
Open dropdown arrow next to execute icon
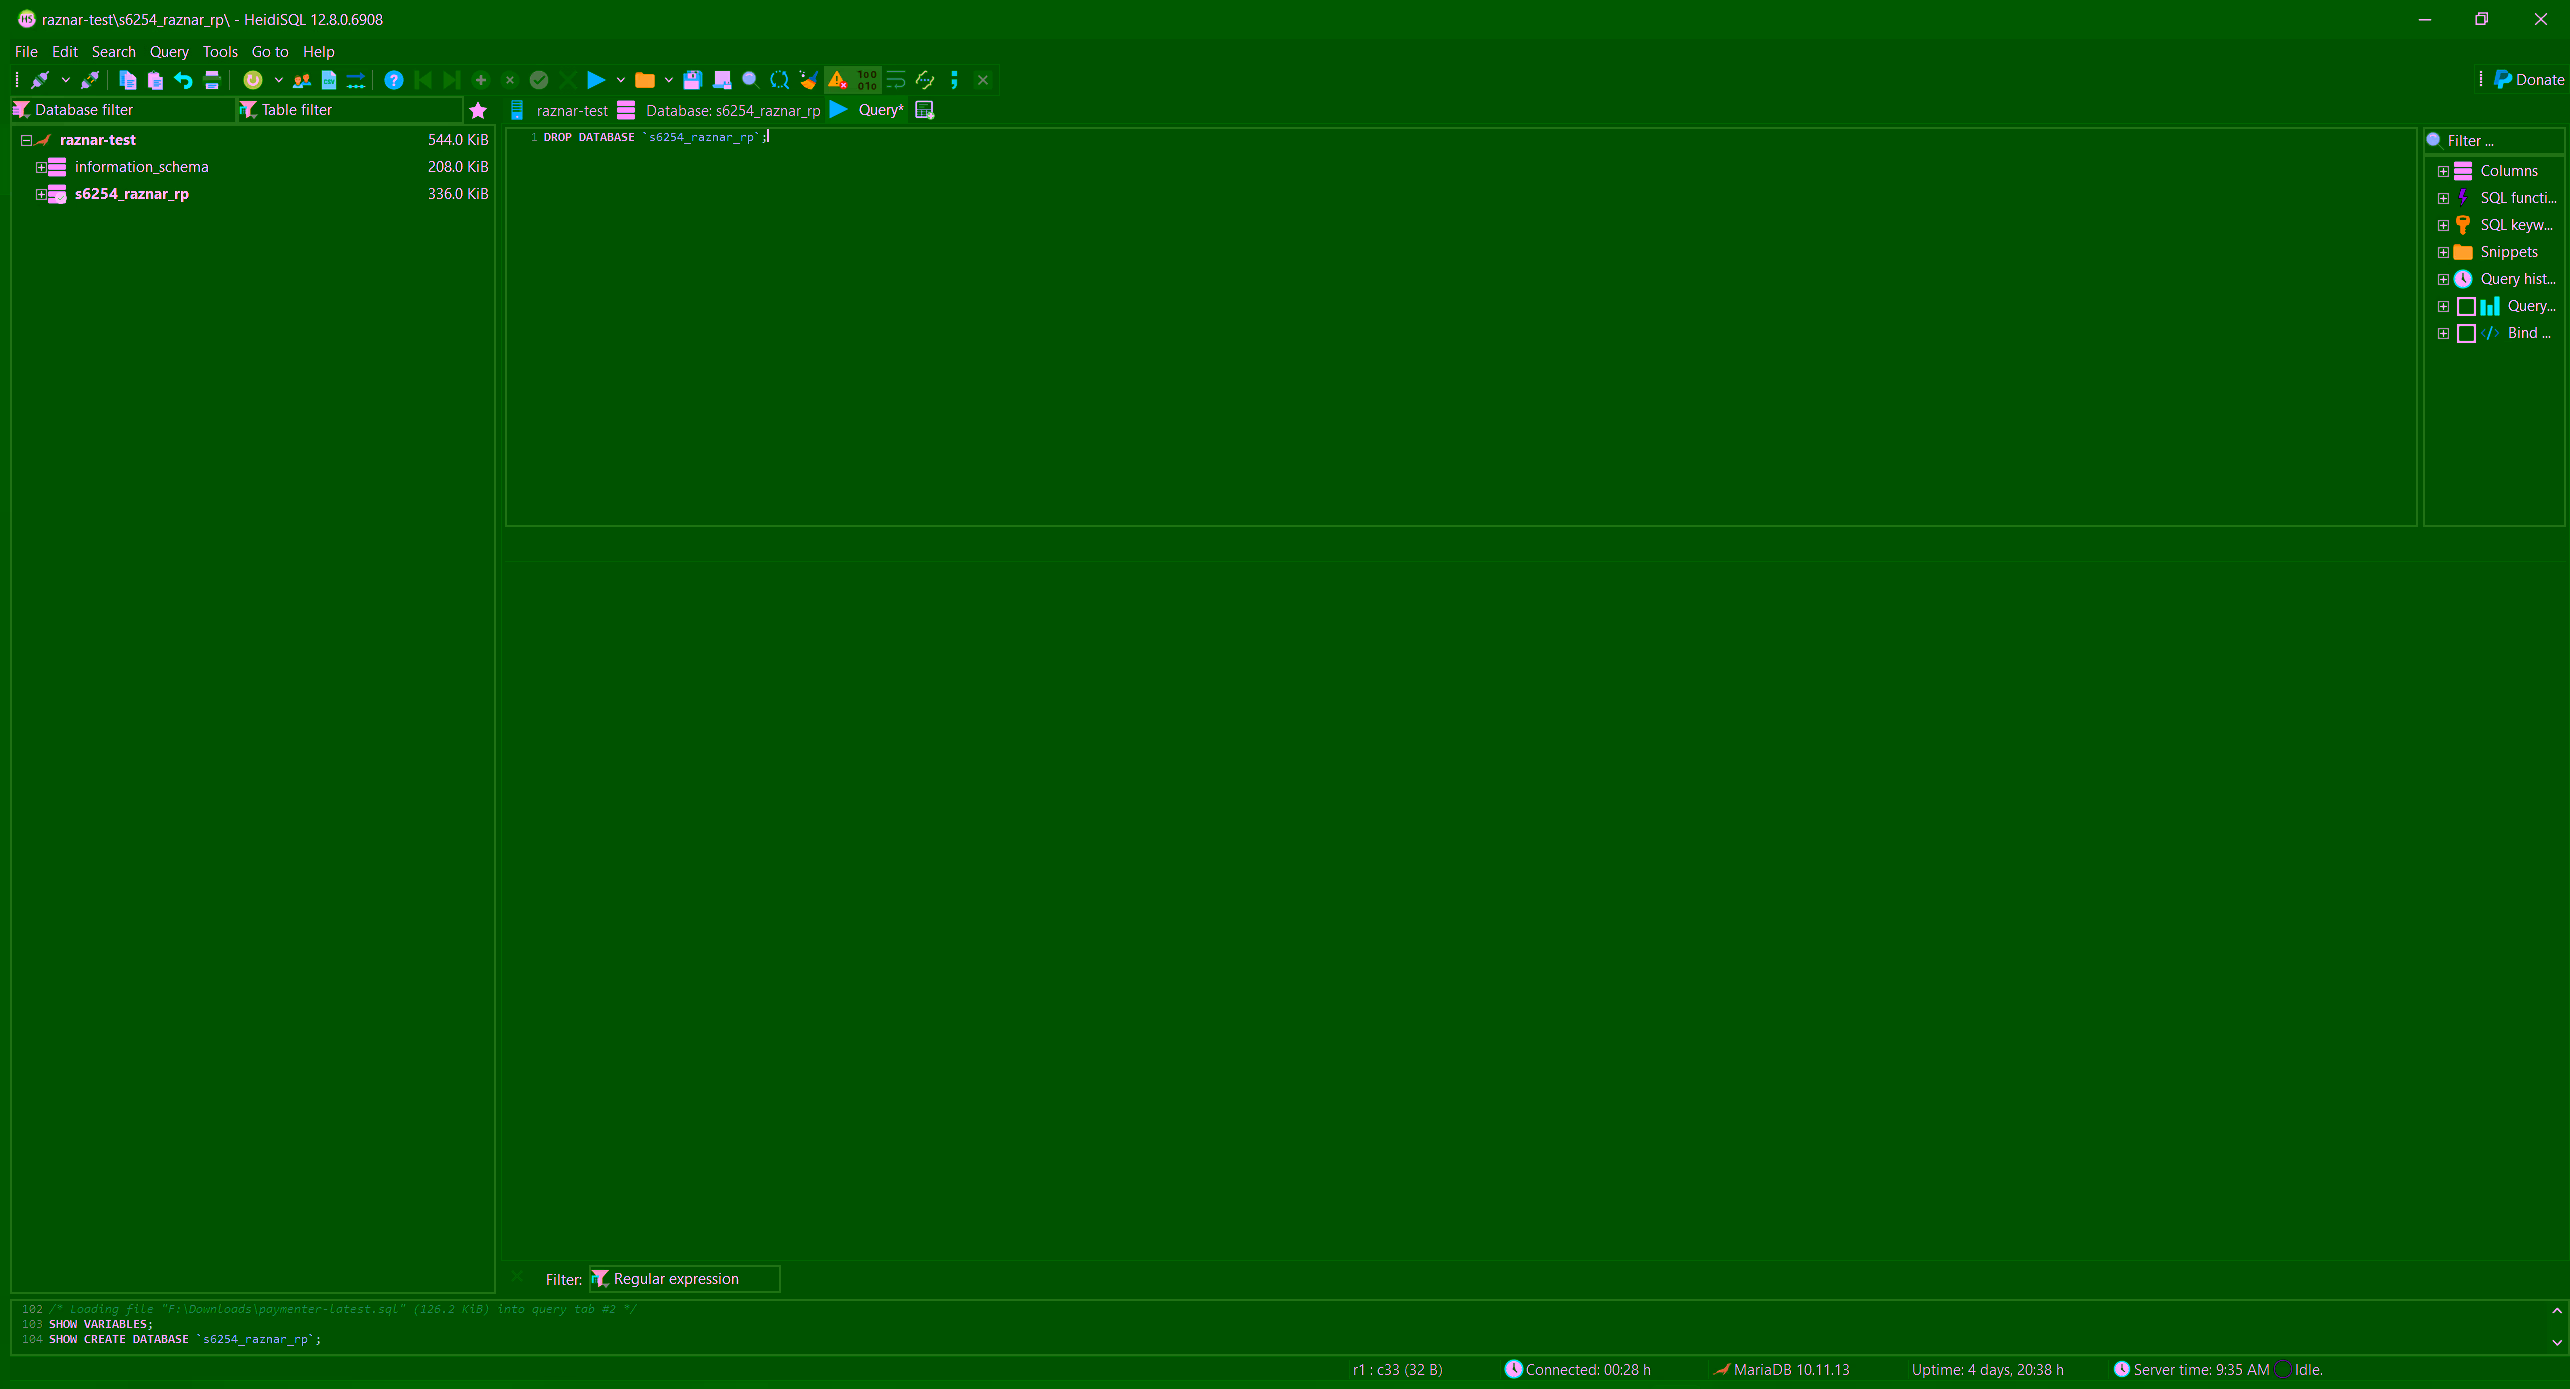click(621, 80)
